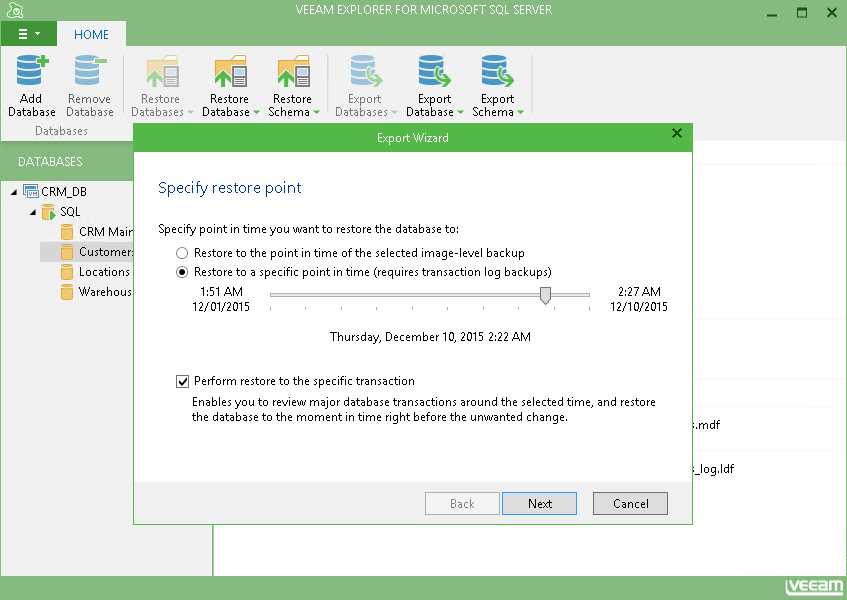
Task: Select the Locations database label
Action: coord(104,272)
